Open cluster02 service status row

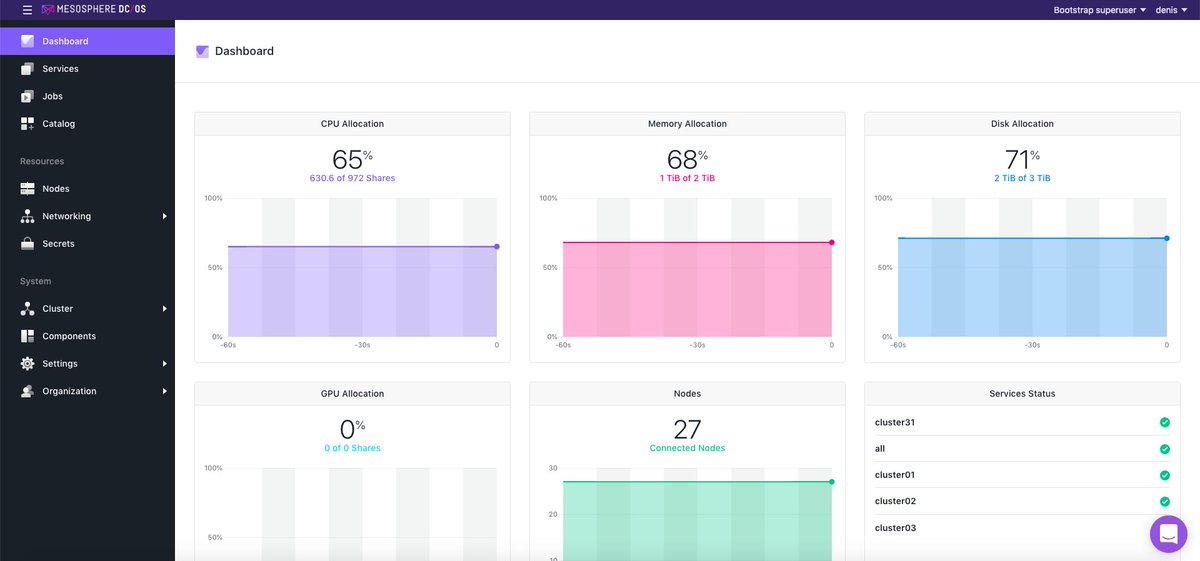pos(1022,501)
